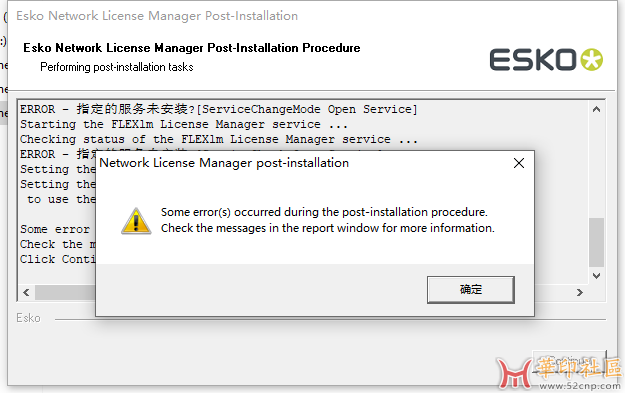Click the report window's scroll up arrow
This screenshot has height=393, width=625.
[x=596, y=109]
